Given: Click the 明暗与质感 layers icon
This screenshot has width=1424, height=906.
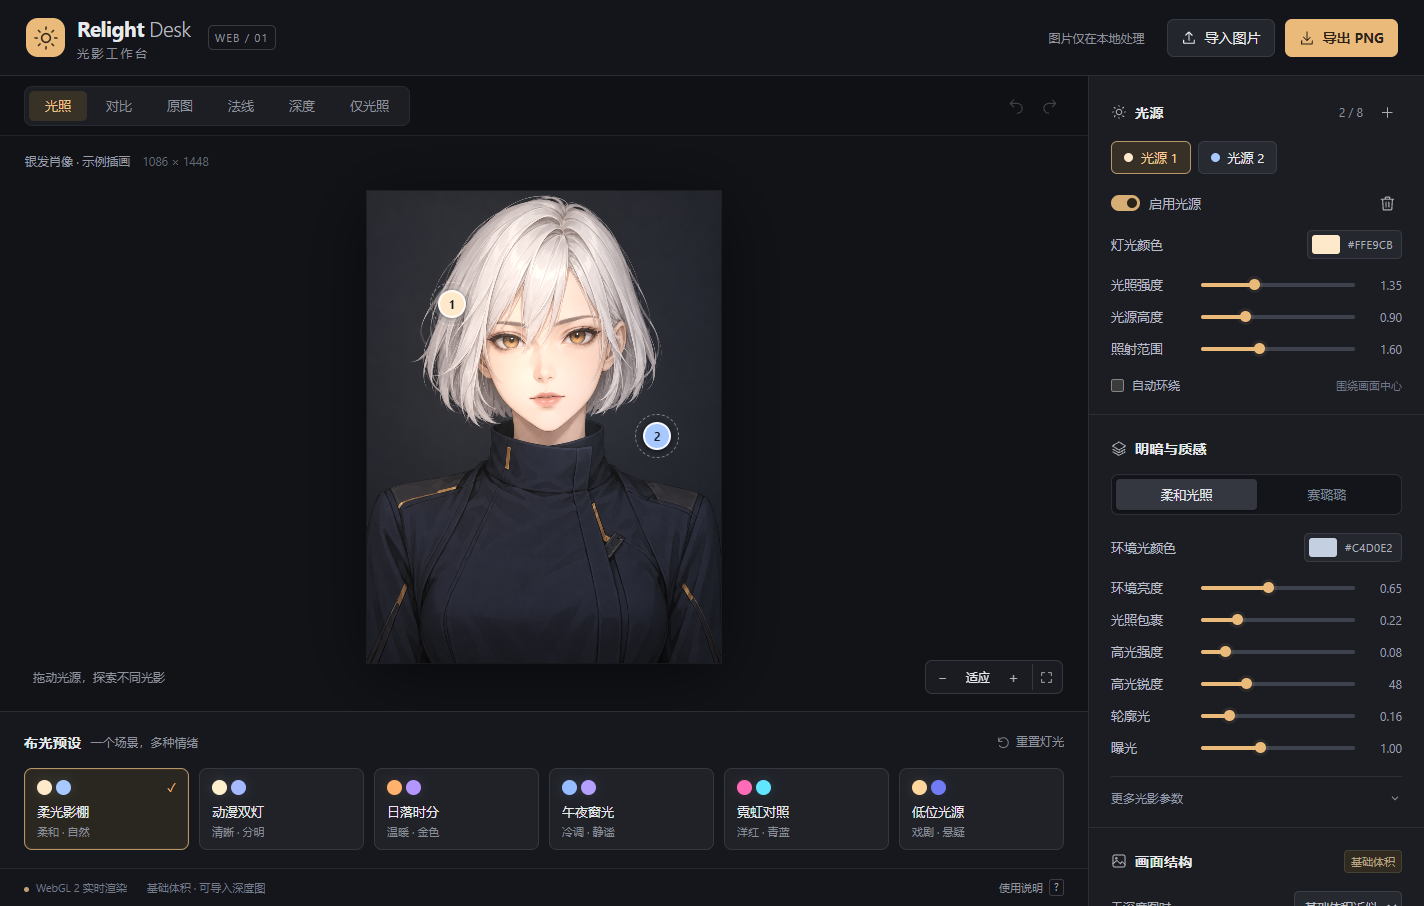Looking at the screenshot, I should pyautogui.click(x=1119, y=449).
